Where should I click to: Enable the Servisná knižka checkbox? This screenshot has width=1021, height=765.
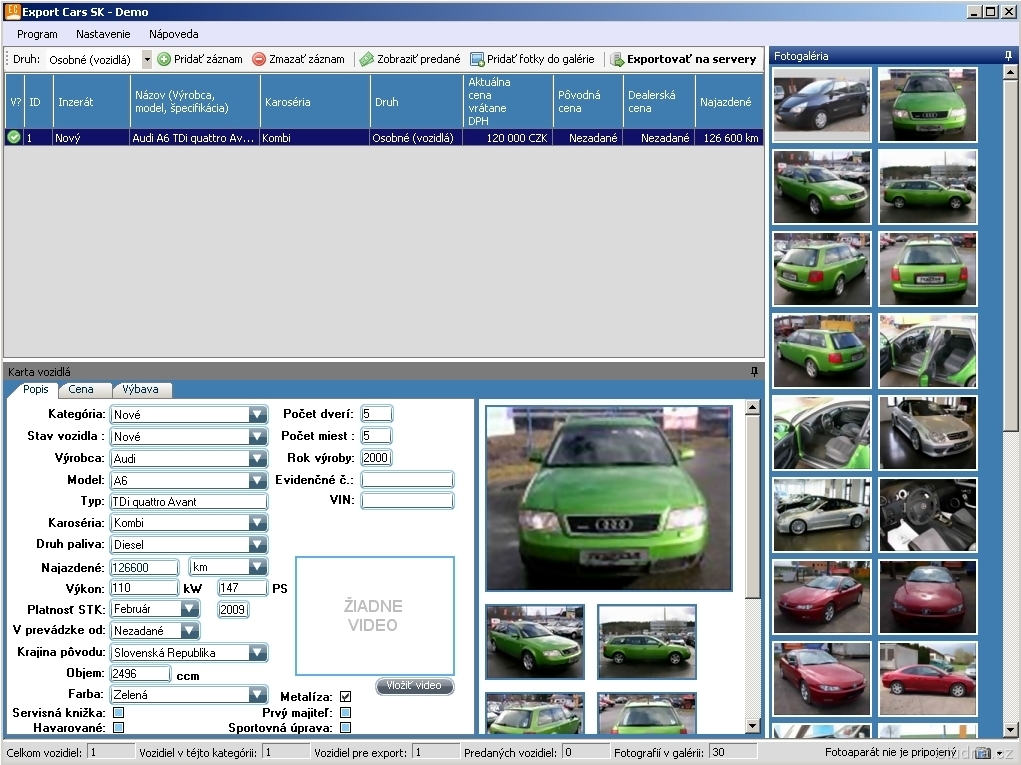pyautogui.click(x=118, y=712)
